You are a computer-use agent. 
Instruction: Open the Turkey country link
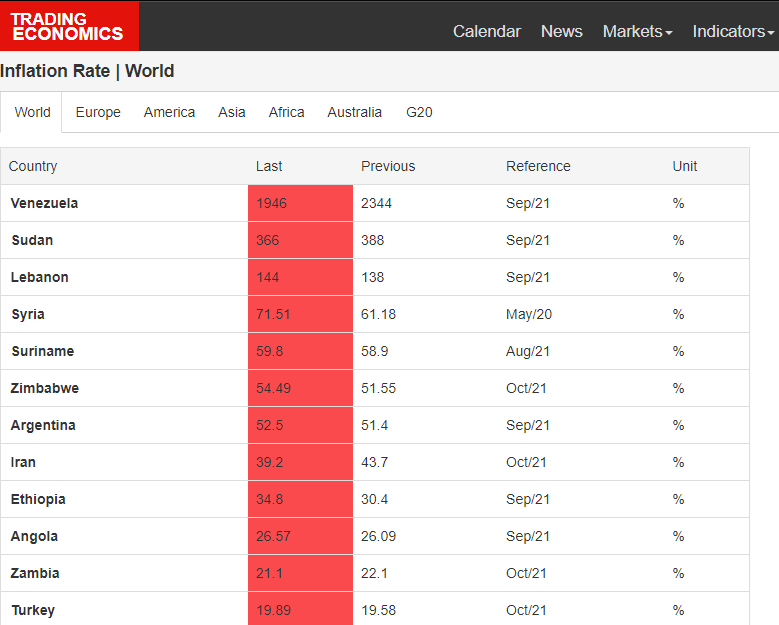tap(33, 610)
